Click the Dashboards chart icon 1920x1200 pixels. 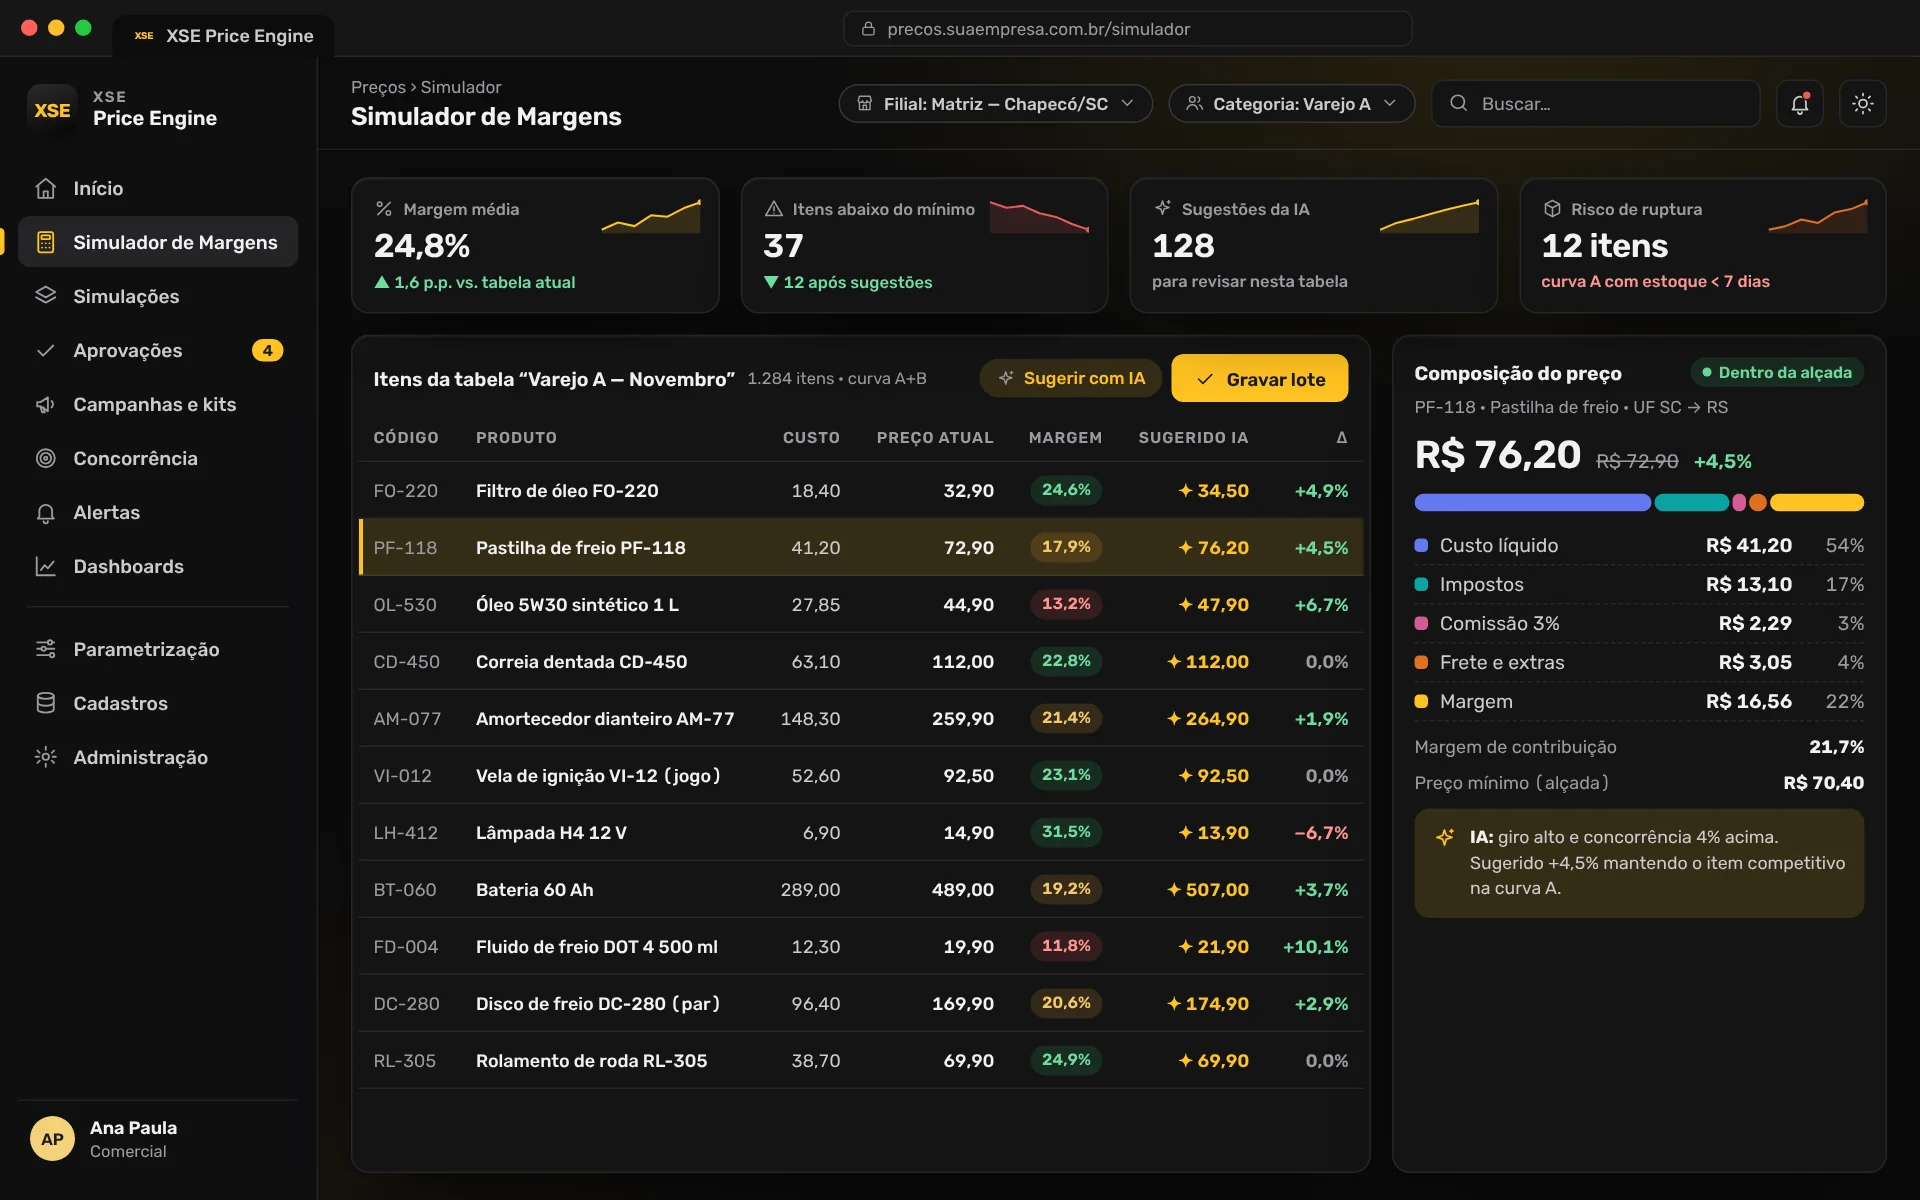(x=45, y=566)
